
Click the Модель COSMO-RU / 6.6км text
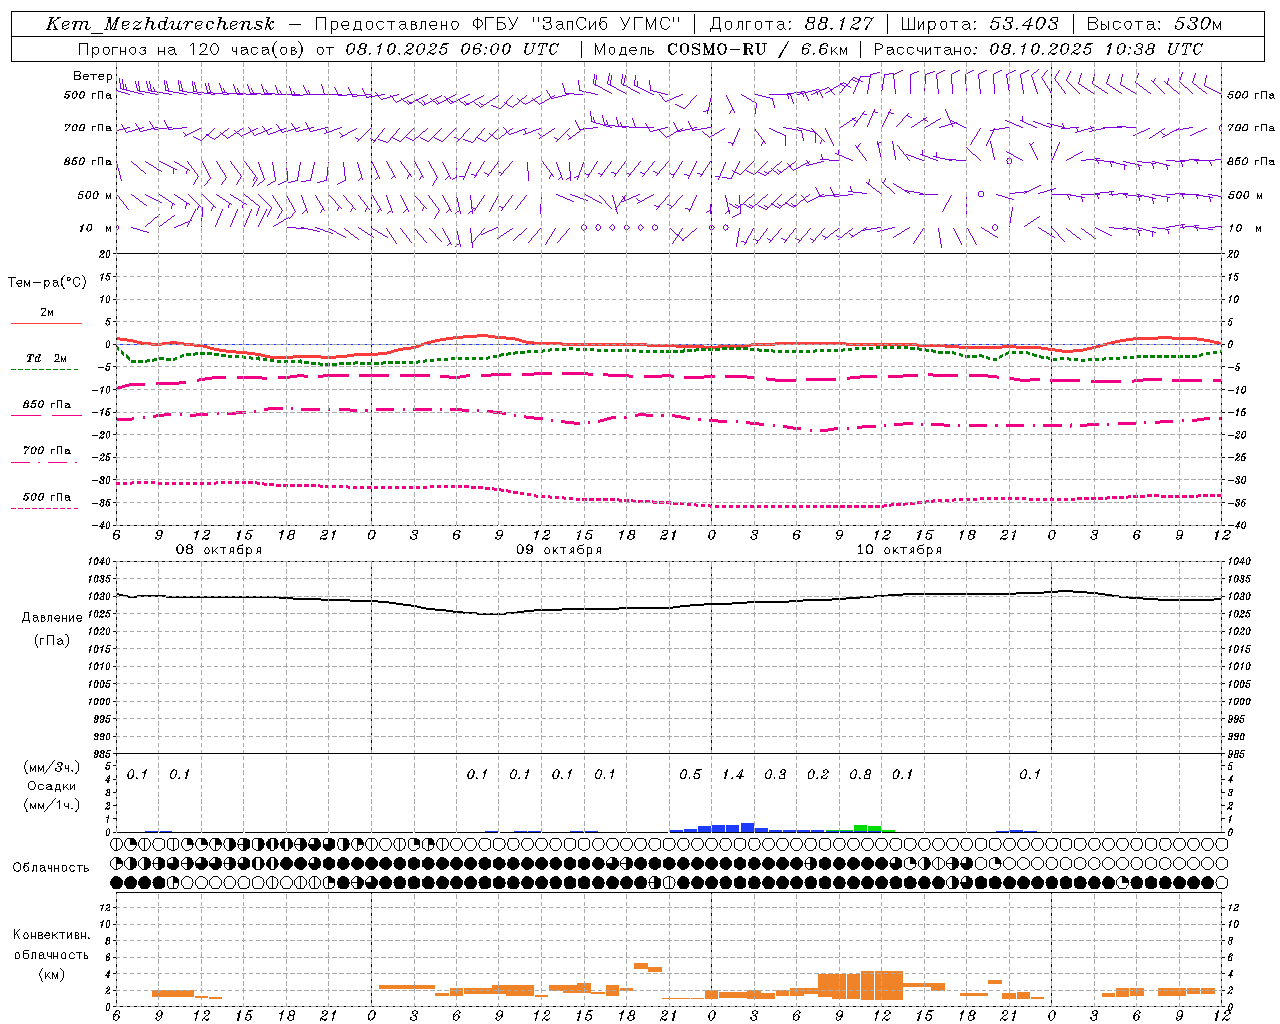pyautogui.click(x=720, y=49)
